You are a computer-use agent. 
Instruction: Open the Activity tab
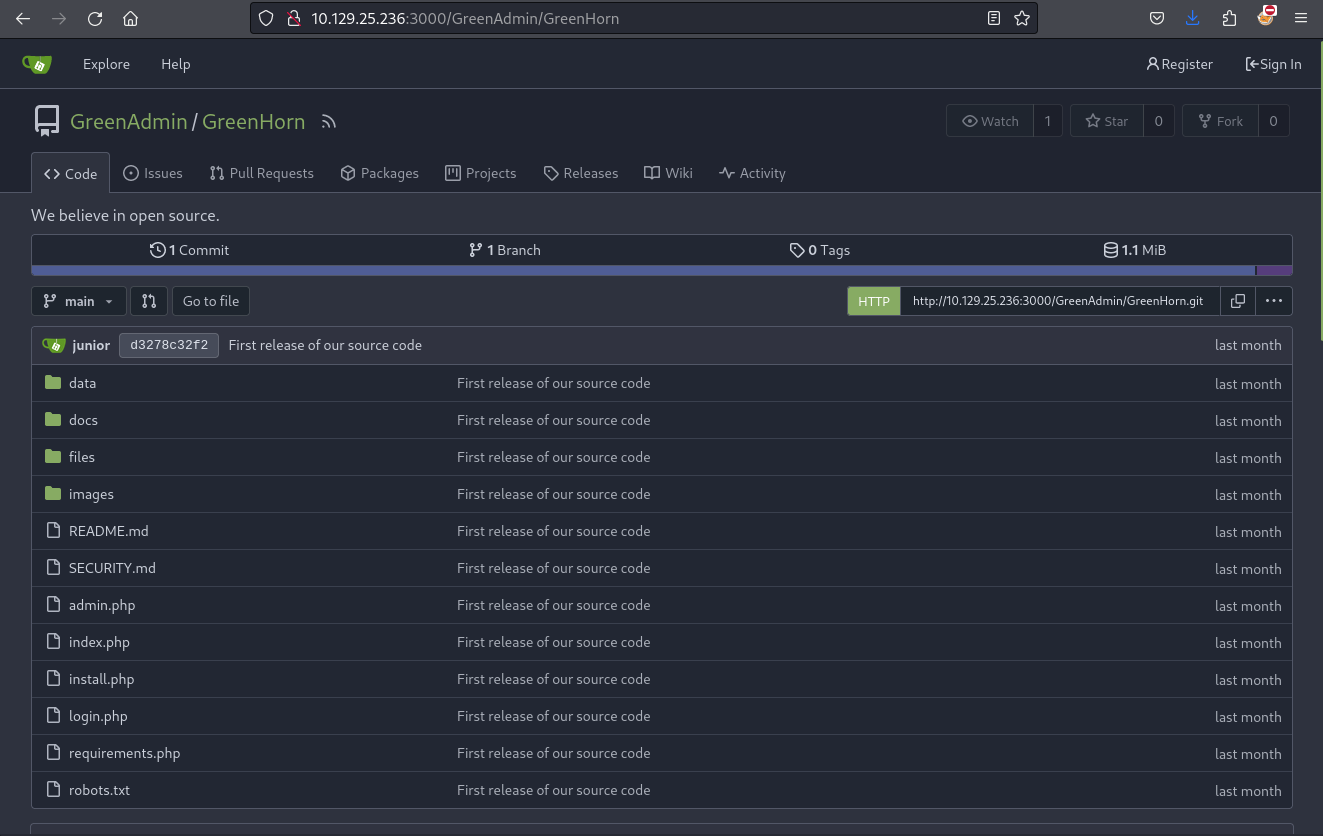[752, 173]
